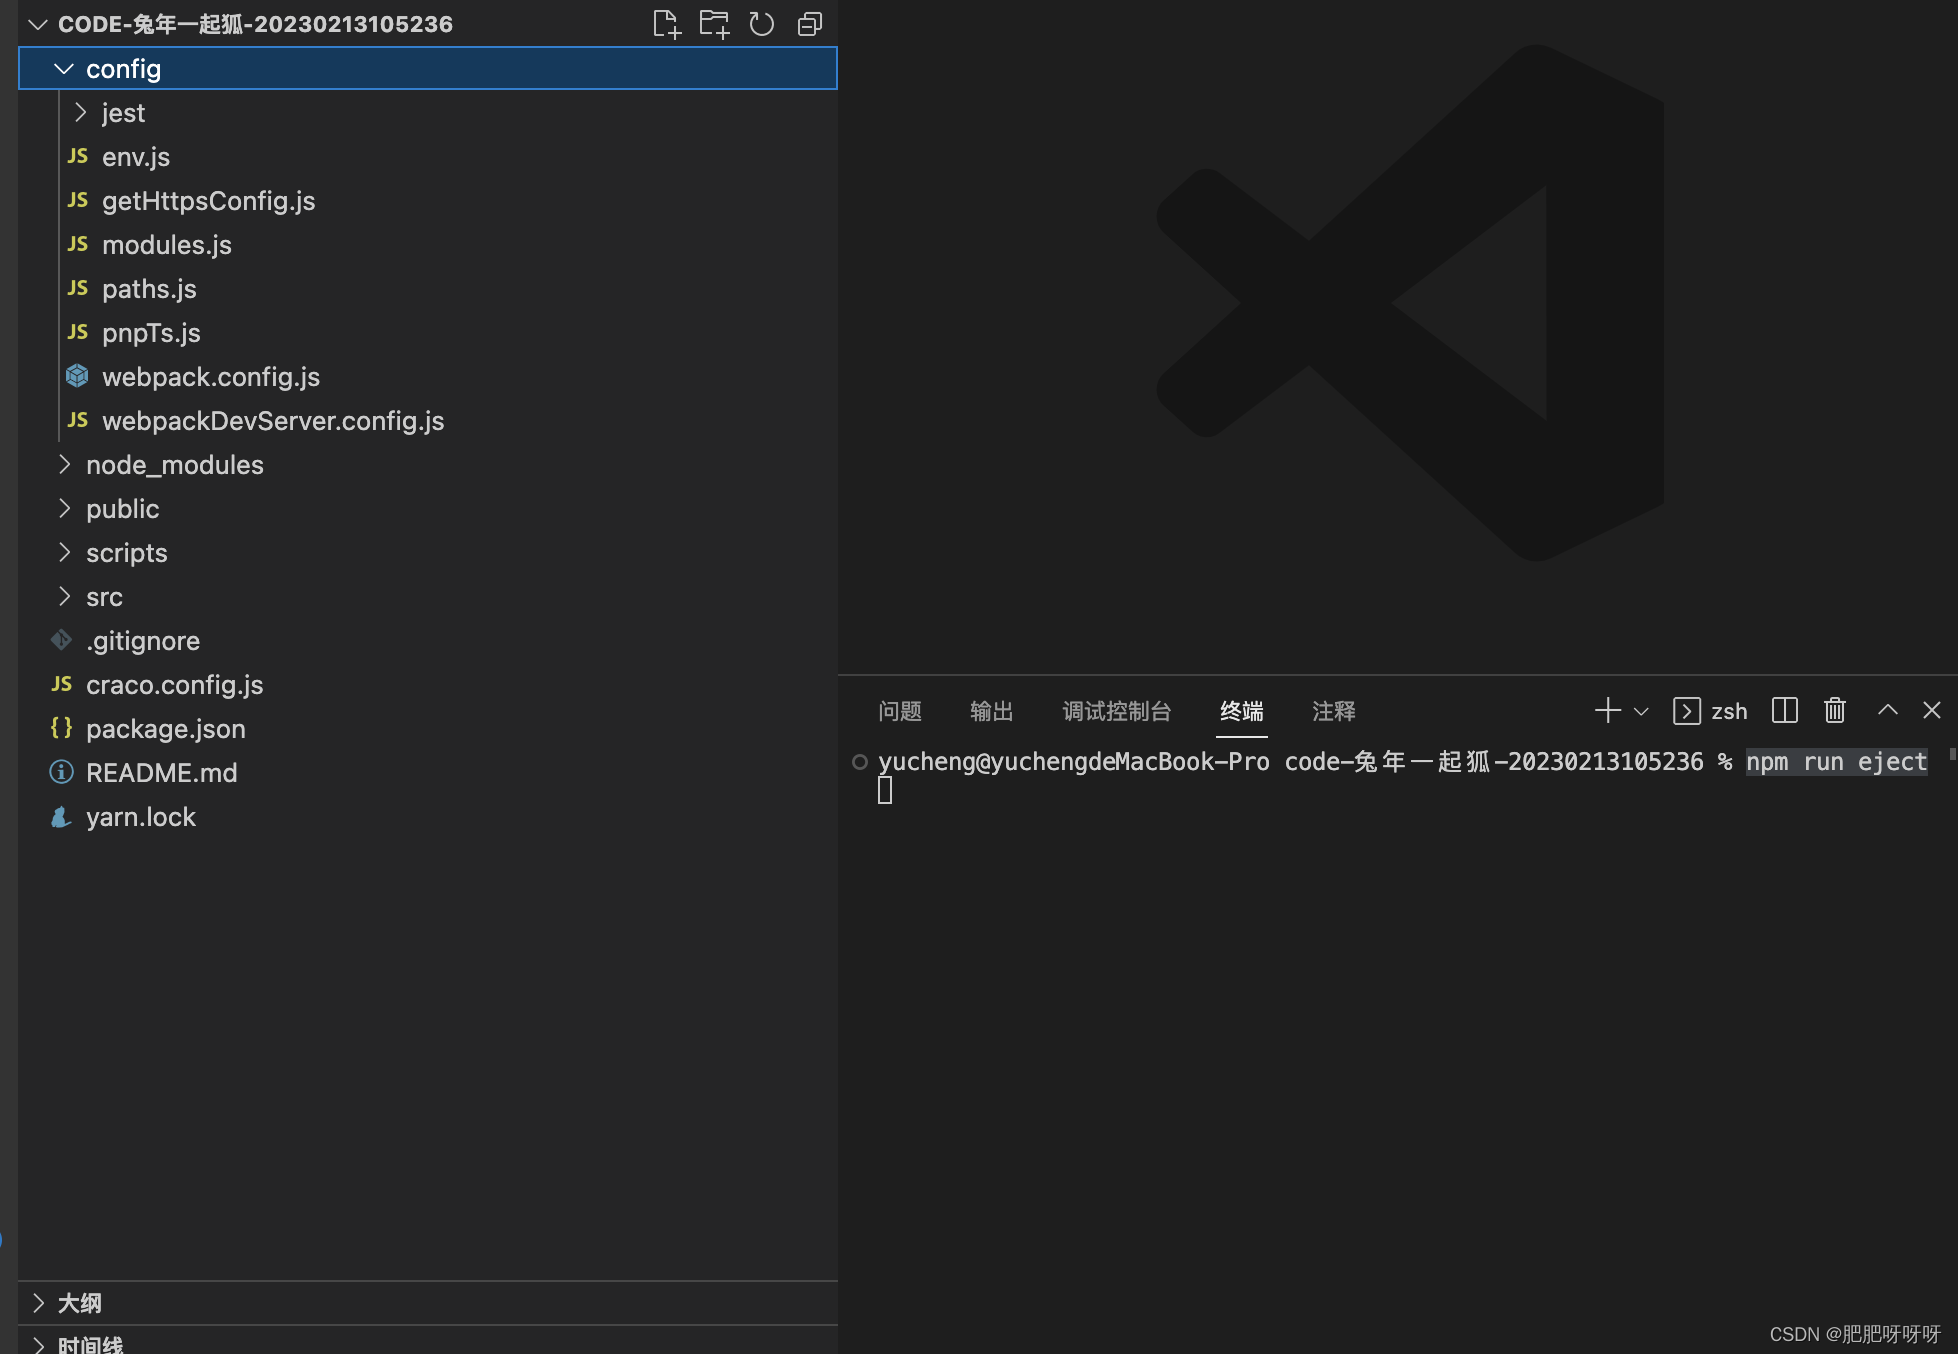
Task: Select the package.json file
Action: coord(166,728)
